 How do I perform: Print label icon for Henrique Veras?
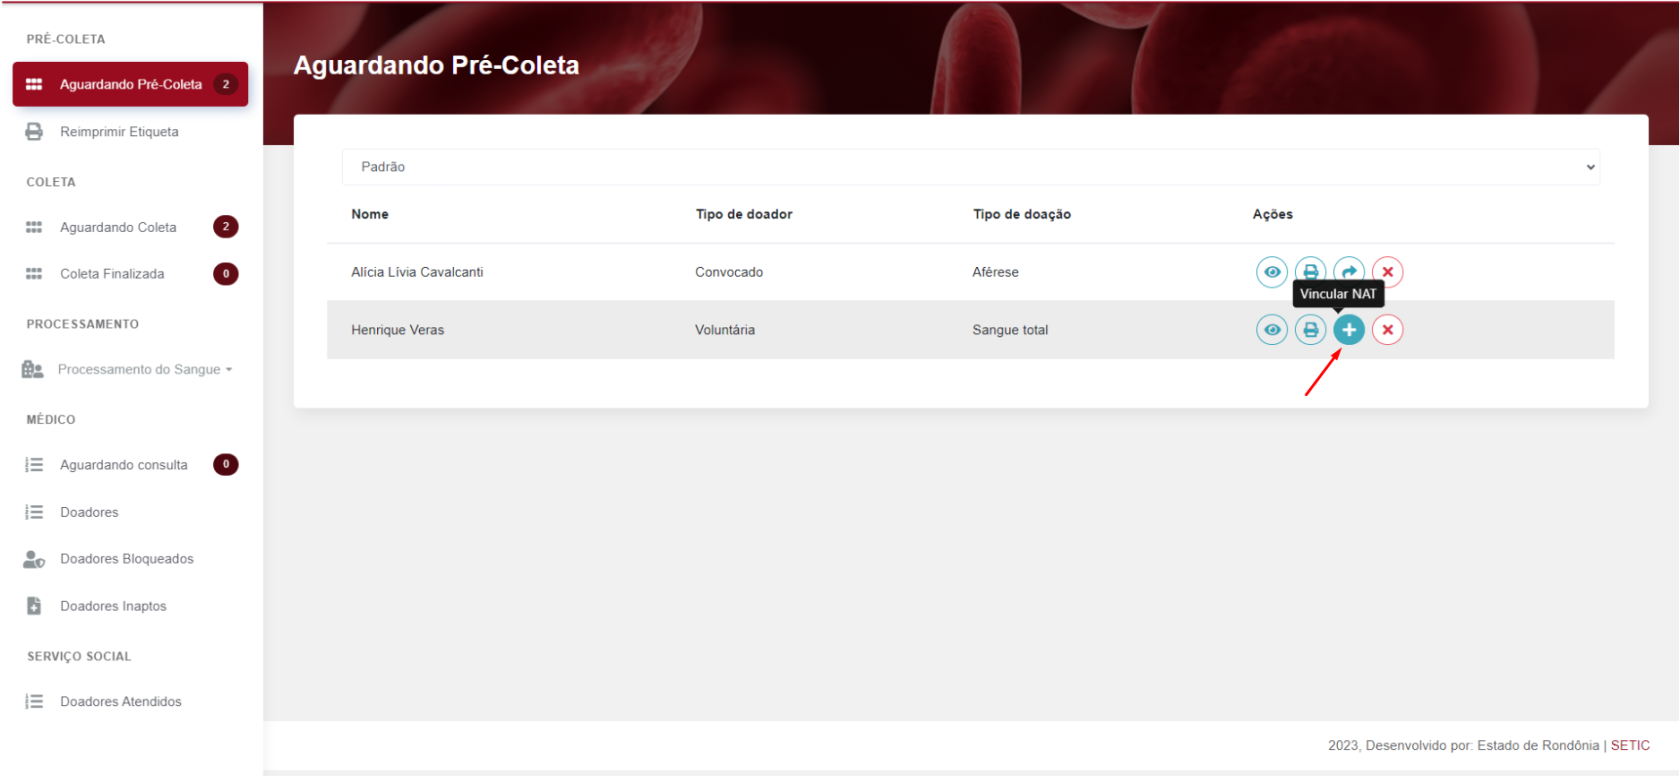click(x=1310, y=330)
